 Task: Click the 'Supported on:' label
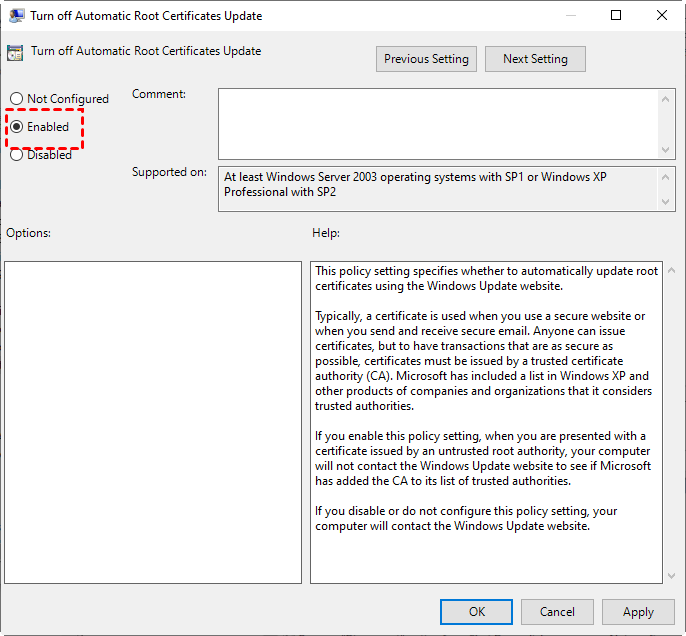pos(169,172)
